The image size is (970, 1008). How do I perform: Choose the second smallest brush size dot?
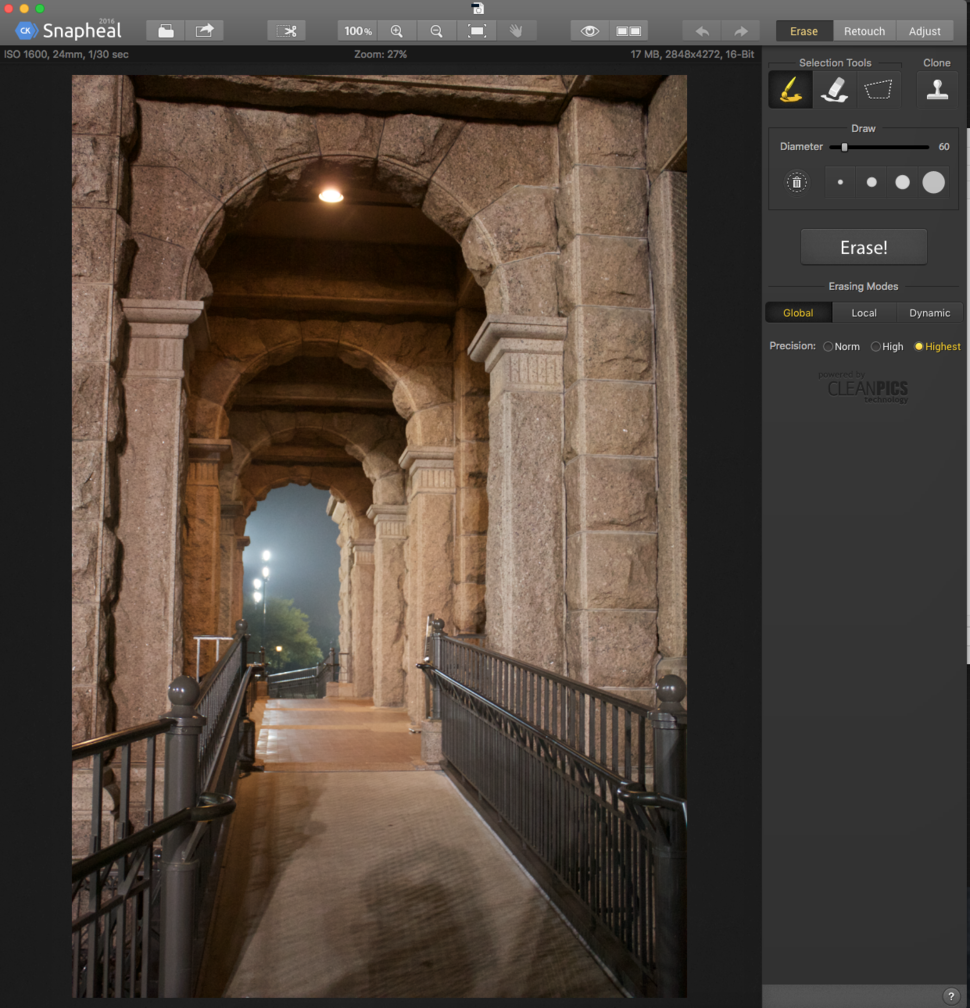[872, 183]
